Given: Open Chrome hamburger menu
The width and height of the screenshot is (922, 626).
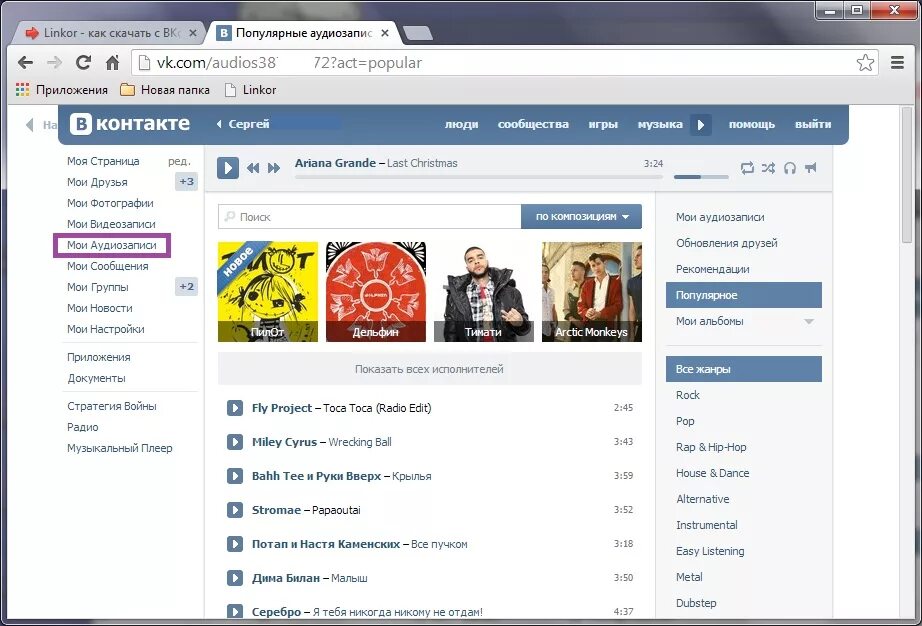Looking at the screenshot, I should tap(897, 62).
